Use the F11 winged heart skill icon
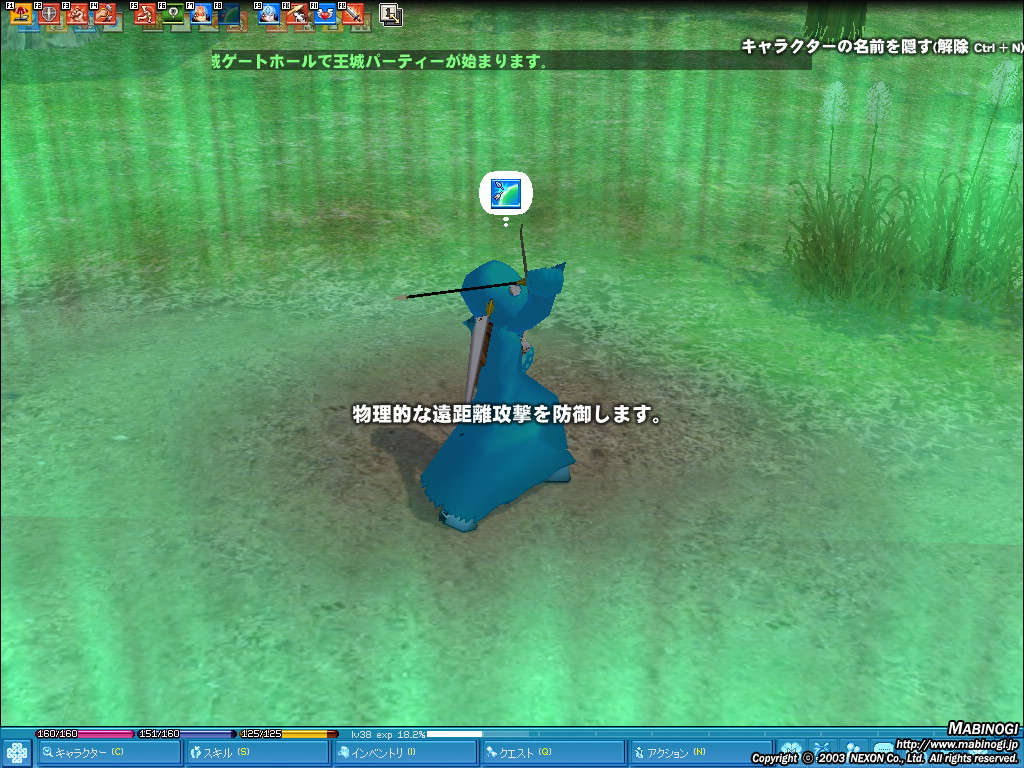 click(x=325, y=15)
